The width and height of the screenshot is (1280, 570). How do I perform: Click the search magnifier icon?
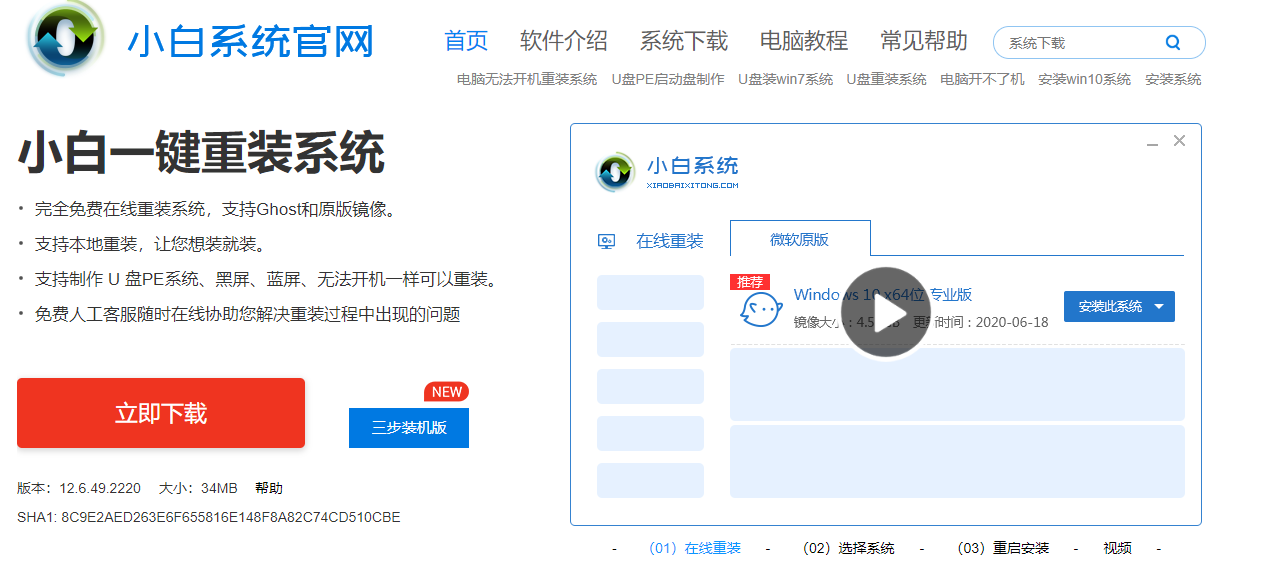coord(1173,43)
